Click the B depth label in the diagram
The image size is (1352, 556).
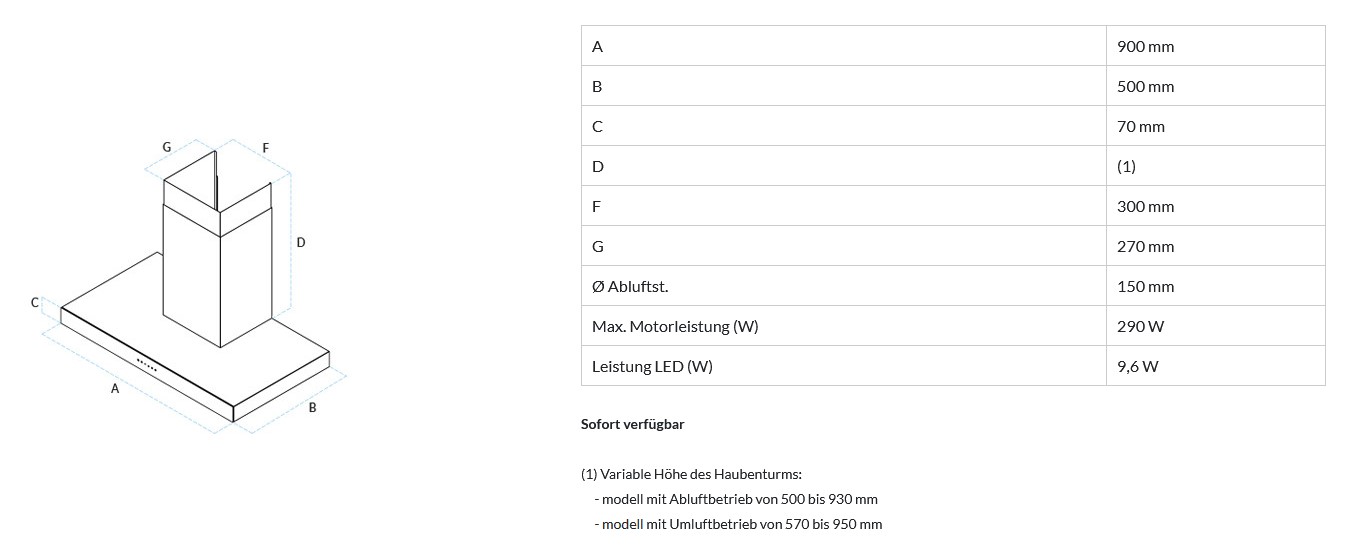tap(313, 407)
